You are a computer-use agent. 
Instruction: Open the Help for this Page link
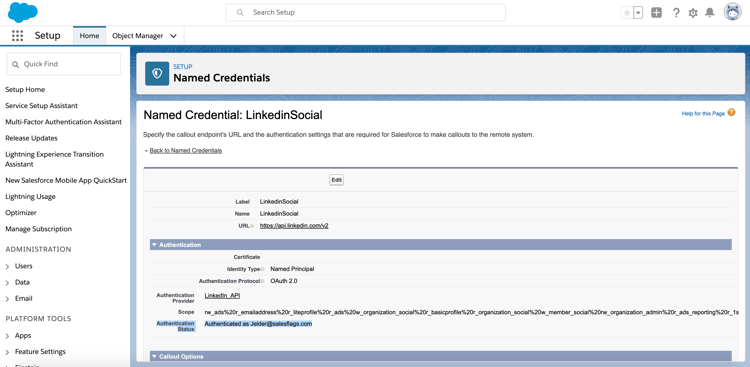tap(703, 114)
